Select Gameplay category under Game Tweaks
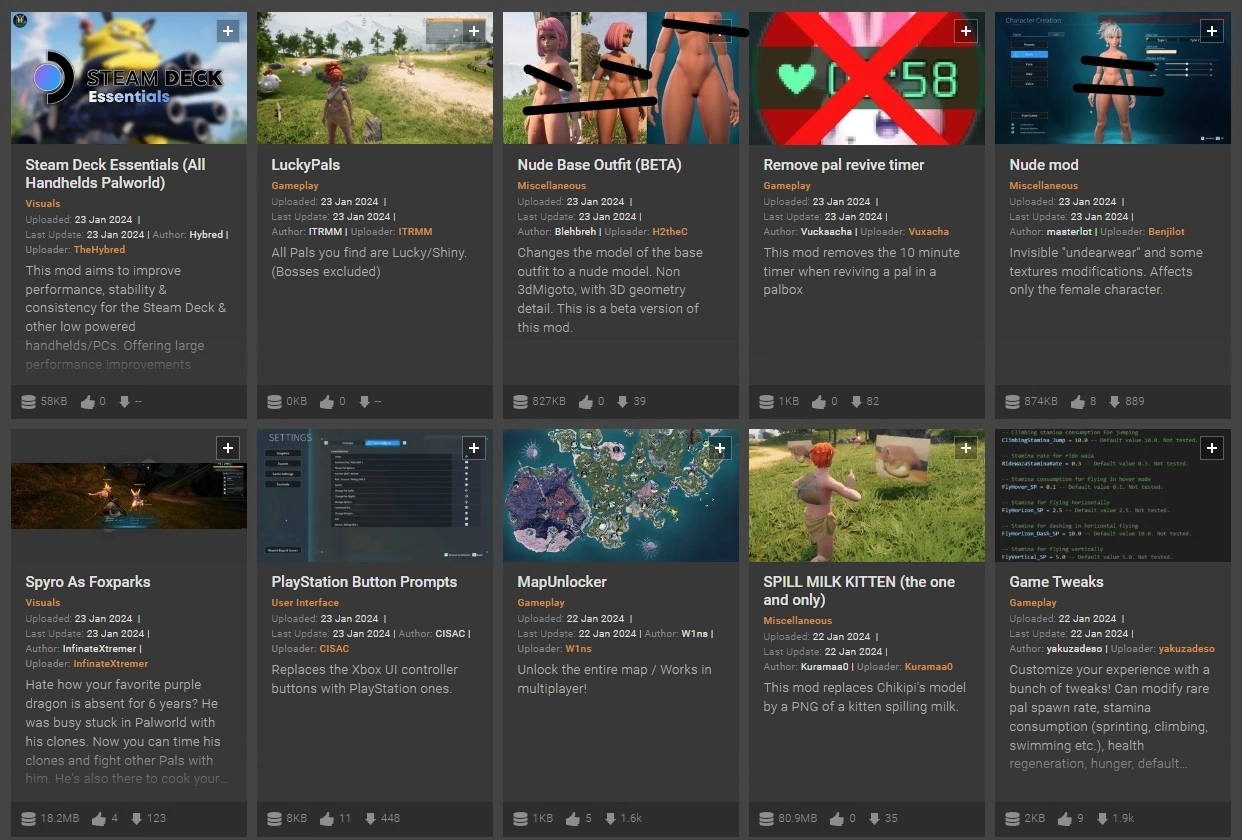 [x=1033, y=603]
